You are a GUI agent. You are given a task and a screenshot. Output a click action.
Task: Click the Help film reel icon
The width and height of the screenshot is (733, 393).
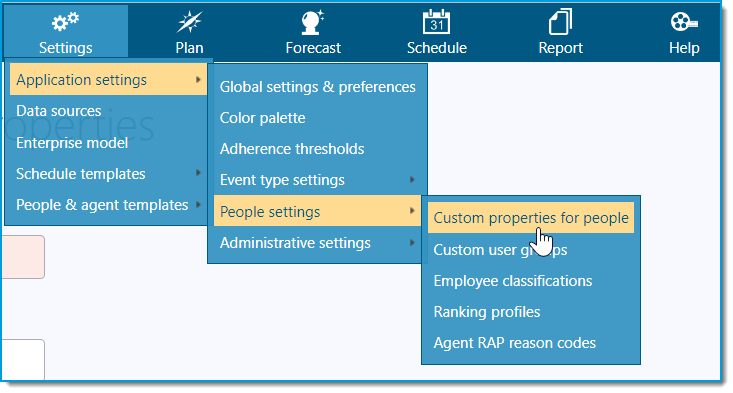(684, 22)
